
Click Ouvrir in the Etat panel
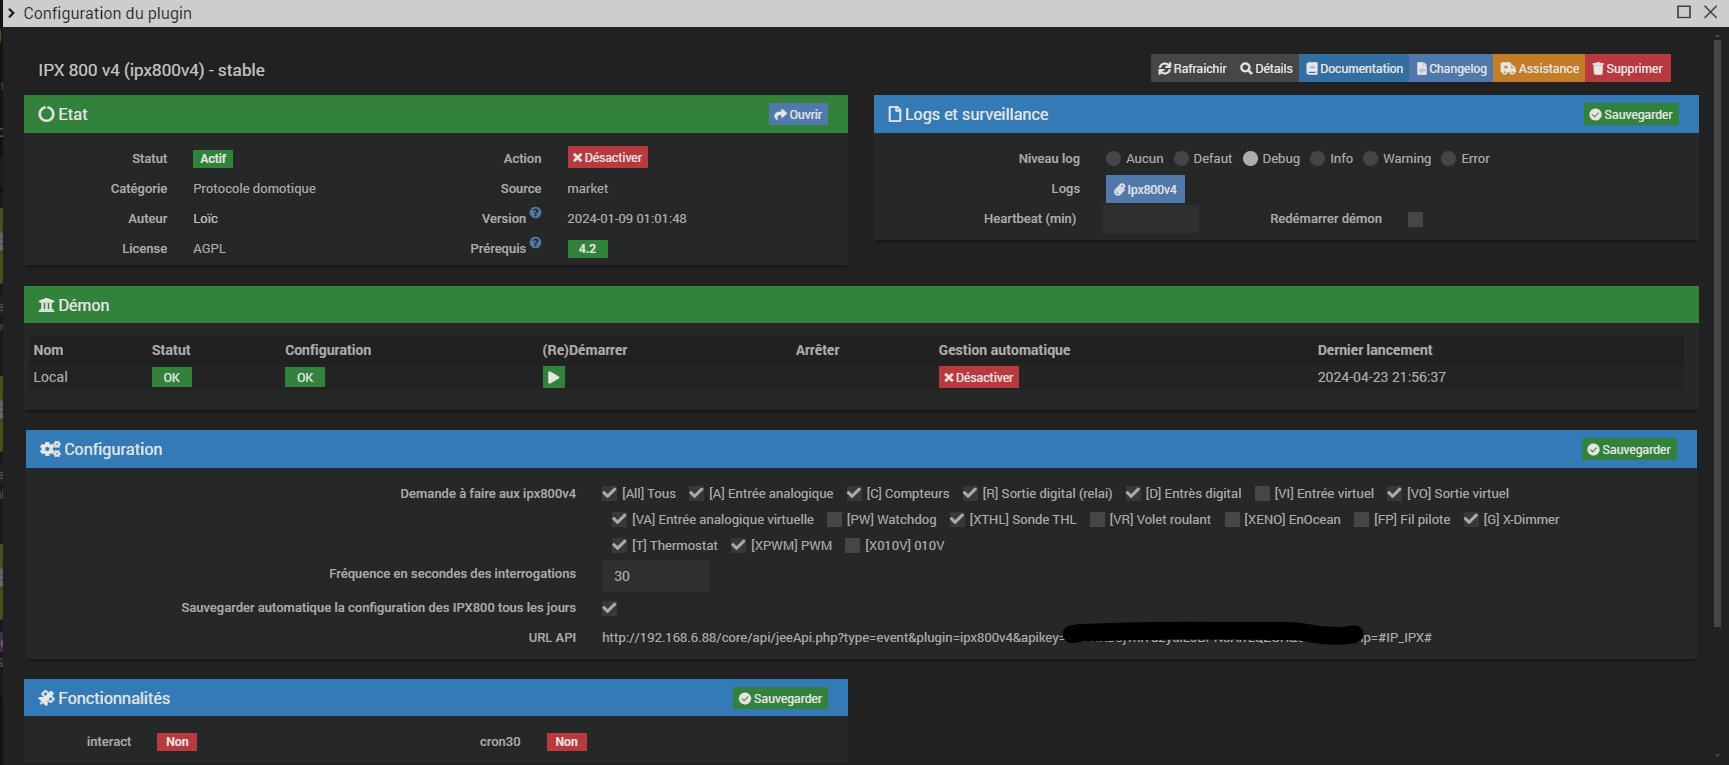(x=798, y=115)
